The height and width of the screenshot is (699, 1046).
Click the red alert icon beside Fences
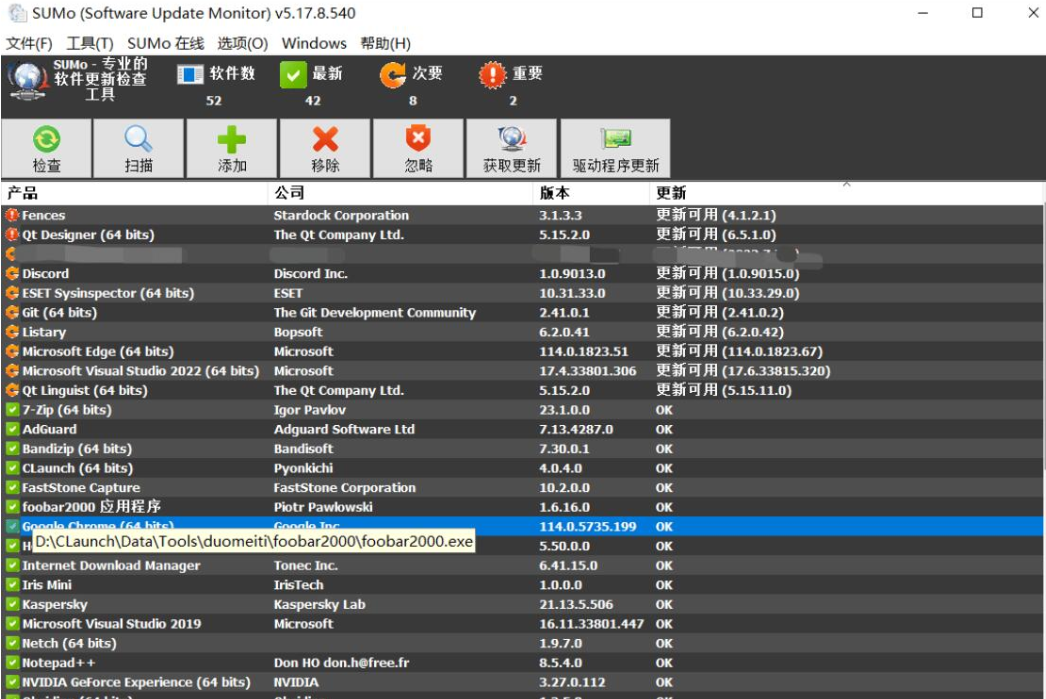click(12, 215)
